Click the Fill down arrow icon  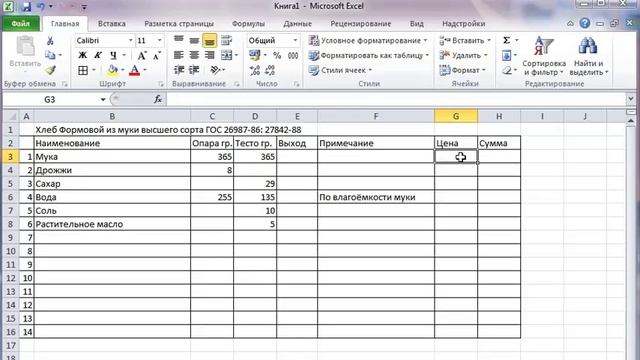click(x=507, y=55)
